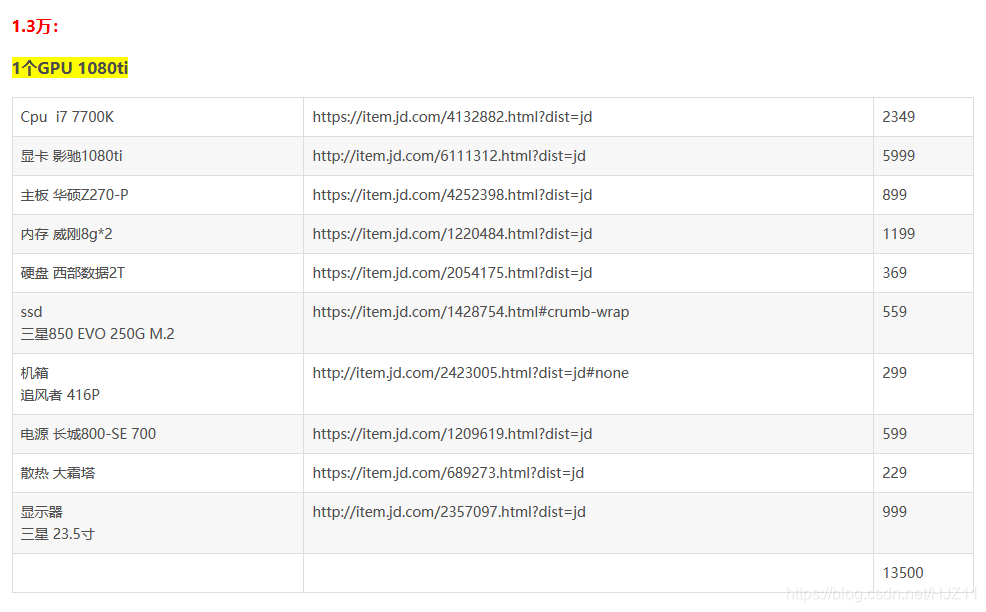Open the power supply link item 1209619
Screen dimensions: 986x612
click(452, 434)
